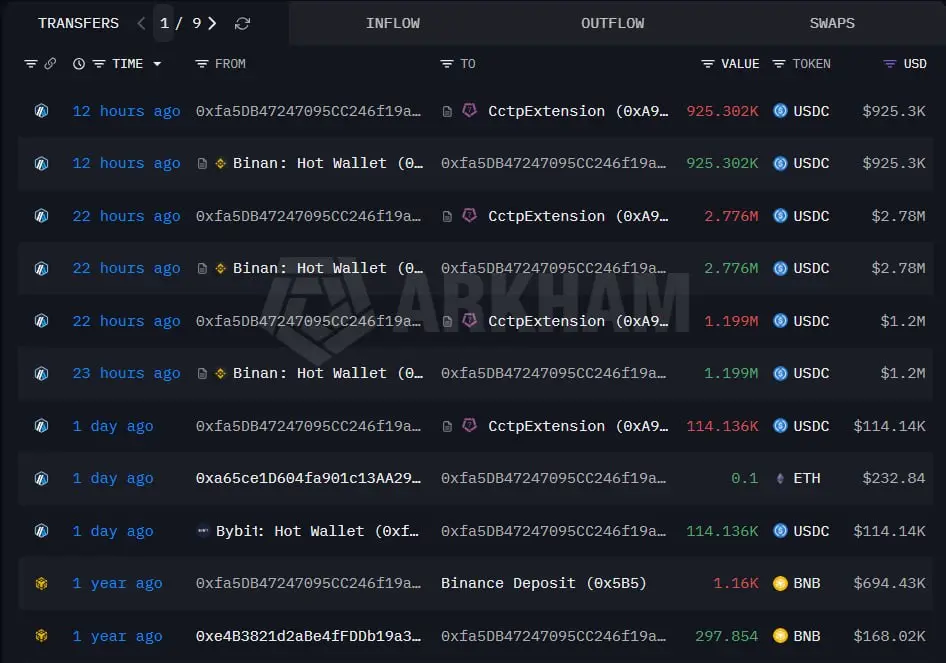Select the green 1.199M value

(731, 373)
